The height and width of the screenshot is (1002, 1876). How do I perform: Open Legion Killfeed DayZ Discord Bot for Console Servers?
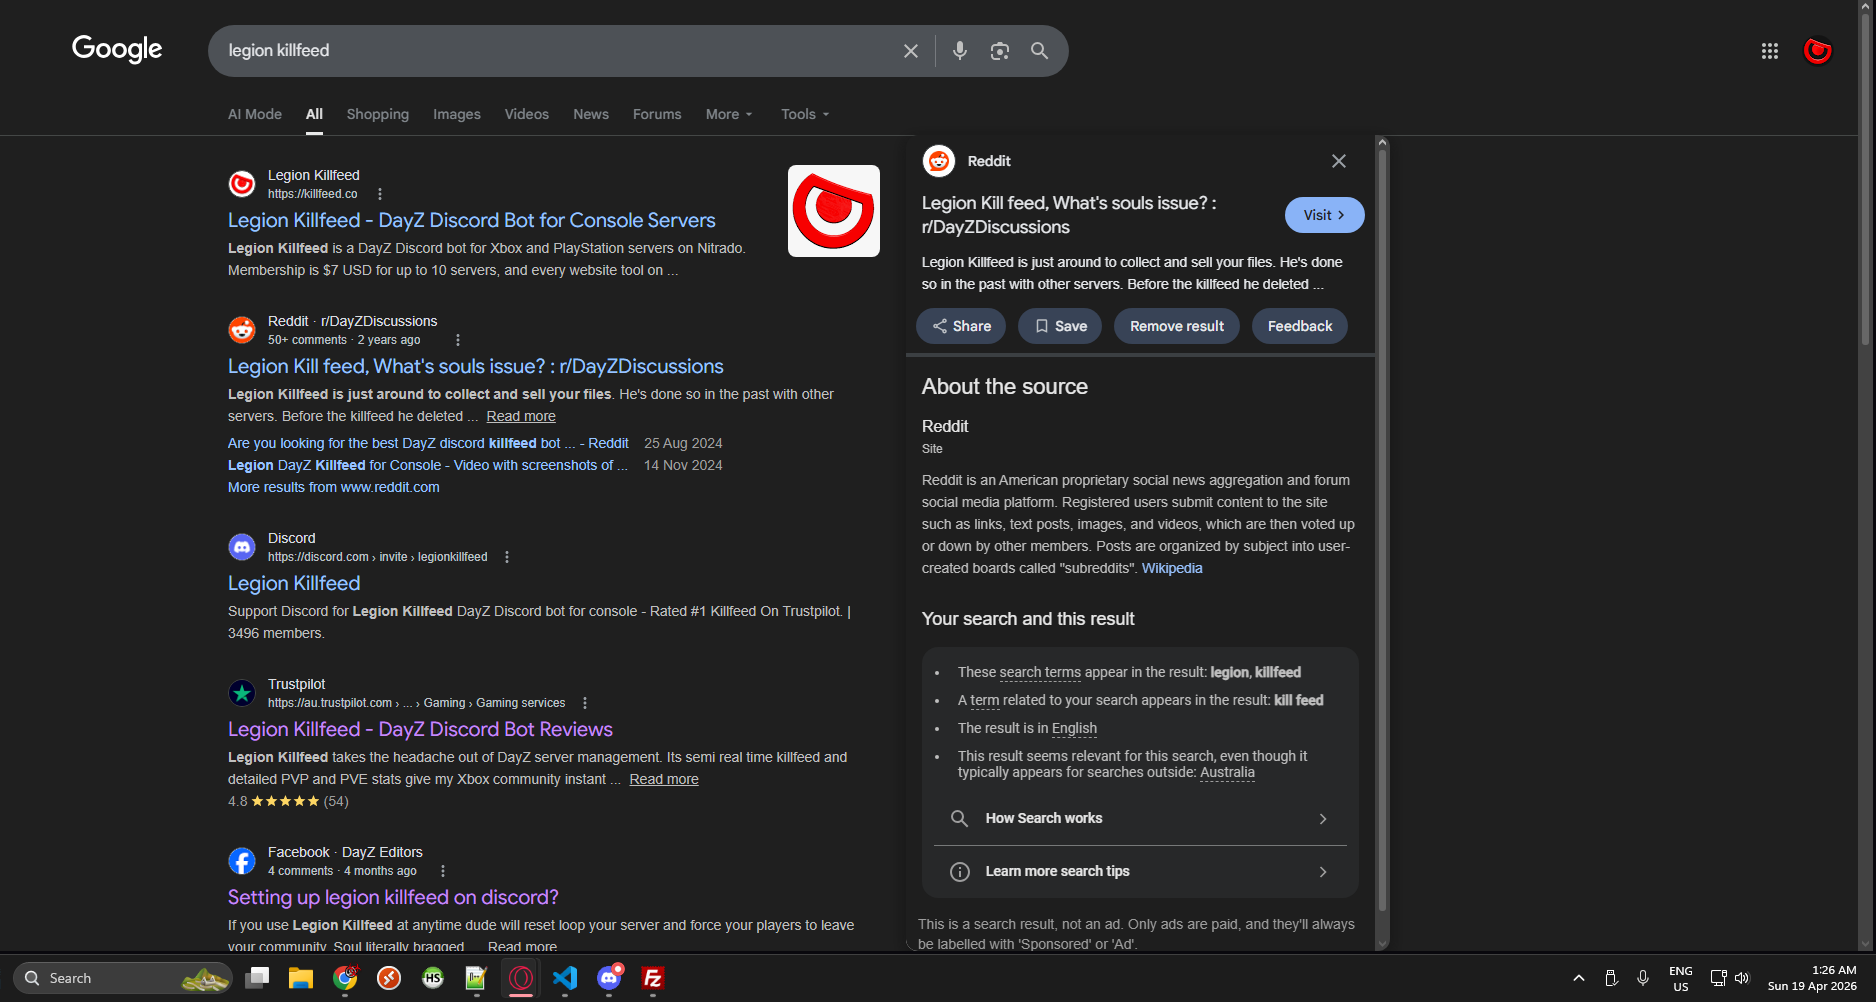click(x=472, y=220)
